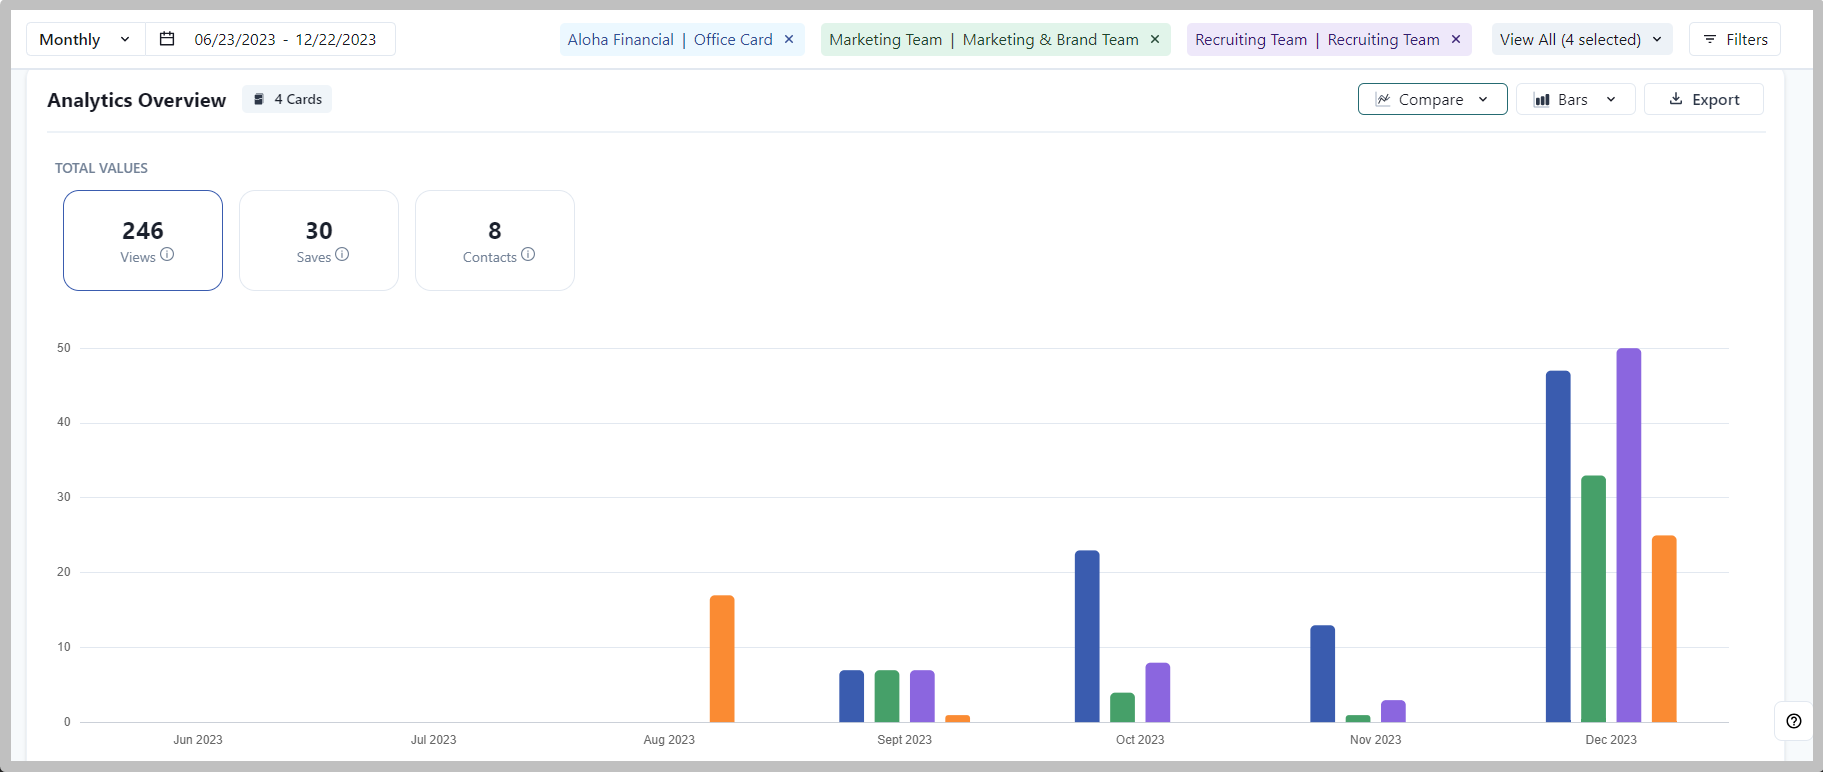This screenshot has width=1823, height=772.
Task: Open the Bars chart type dropdown
Action: pos(1576,99)
